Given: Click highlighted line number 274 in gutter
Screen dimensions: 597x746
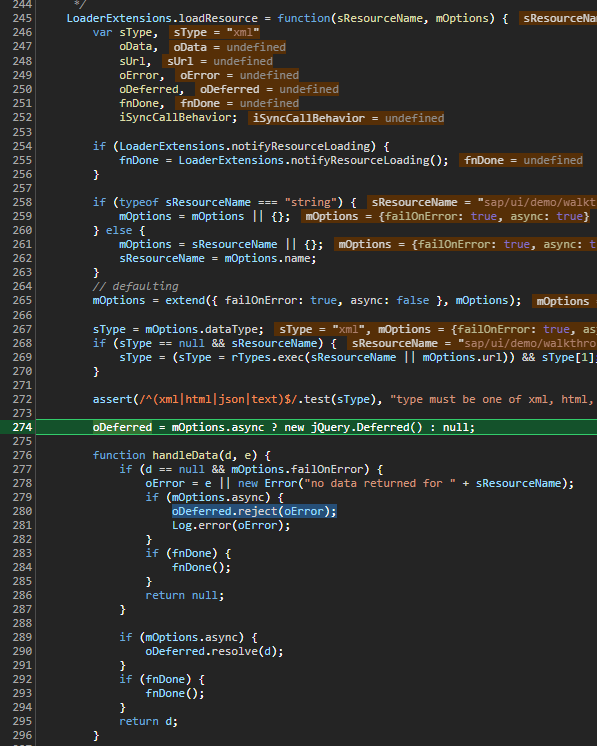Looking at the screenshot, I should (x=22, y=427).
